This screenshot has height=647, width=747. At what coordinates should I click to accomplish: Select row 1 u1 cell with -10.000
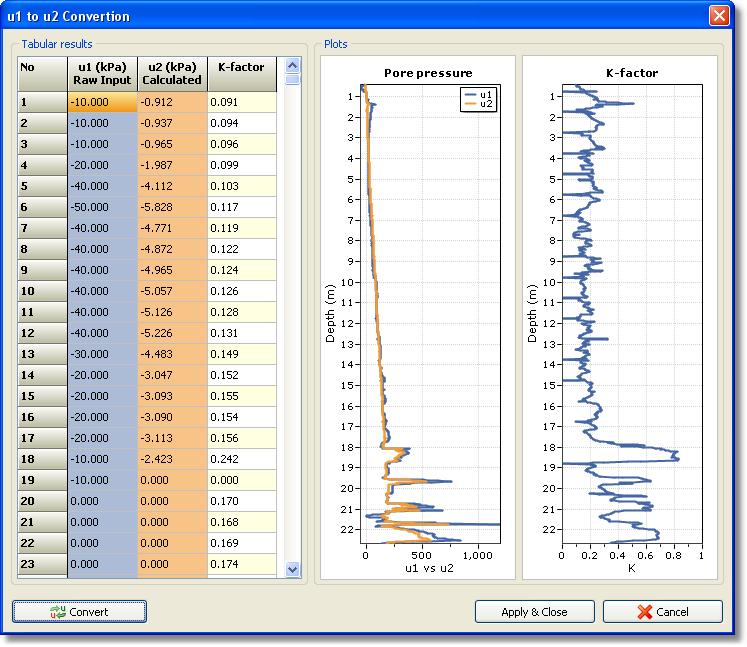(x=102, y=102)
